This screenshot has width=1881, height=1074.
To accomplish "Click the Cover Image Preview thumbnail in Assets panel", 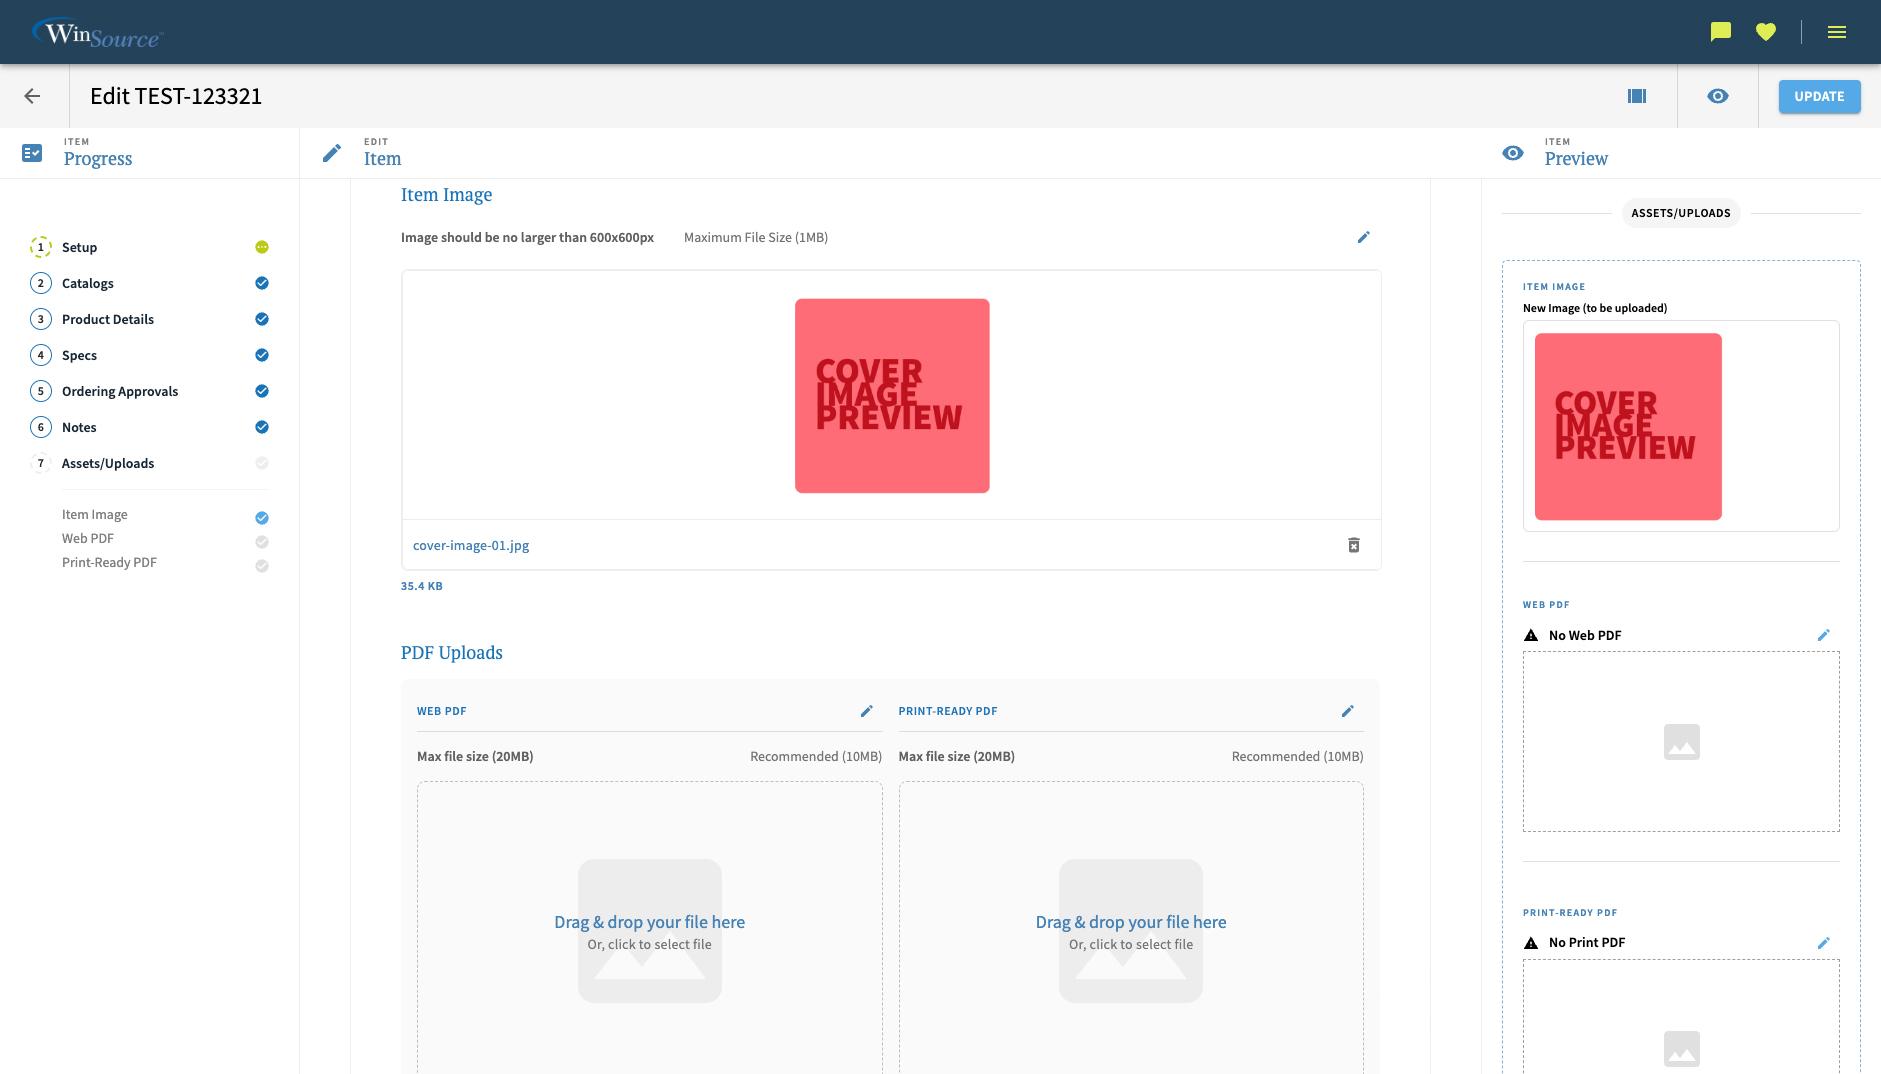I will [x=1628, y=426].
